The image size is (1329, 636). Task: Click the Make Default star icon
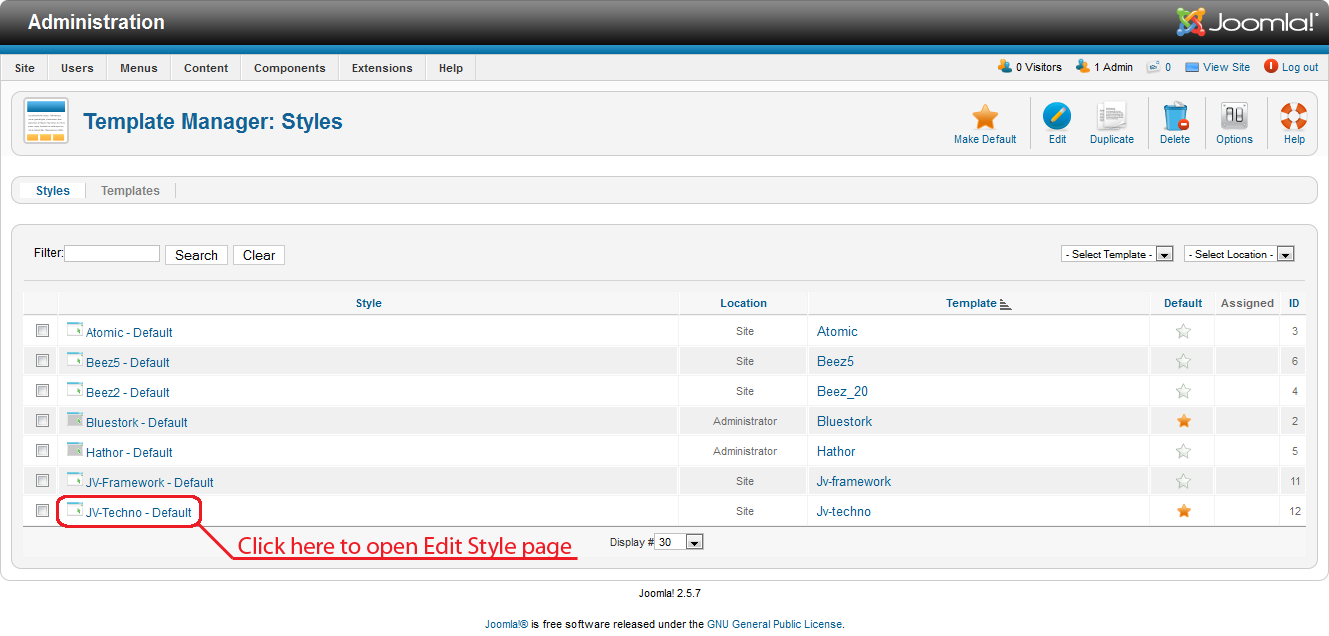(x=985, y=116)
